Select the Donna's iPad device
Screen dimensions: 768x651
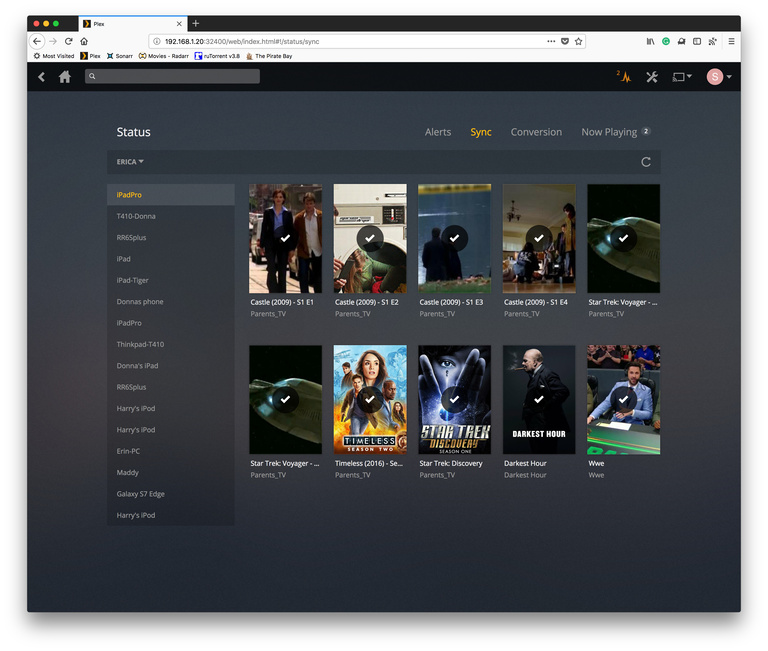pyautogui.click(x=170, y=366)
